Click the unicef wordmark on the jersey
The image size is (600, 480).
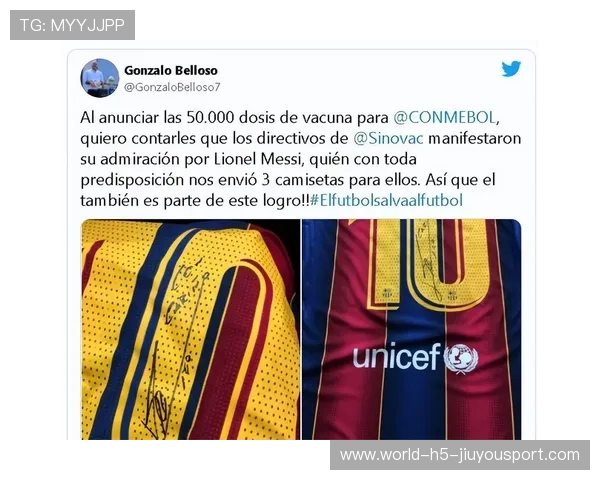click(x=397, y=356)
